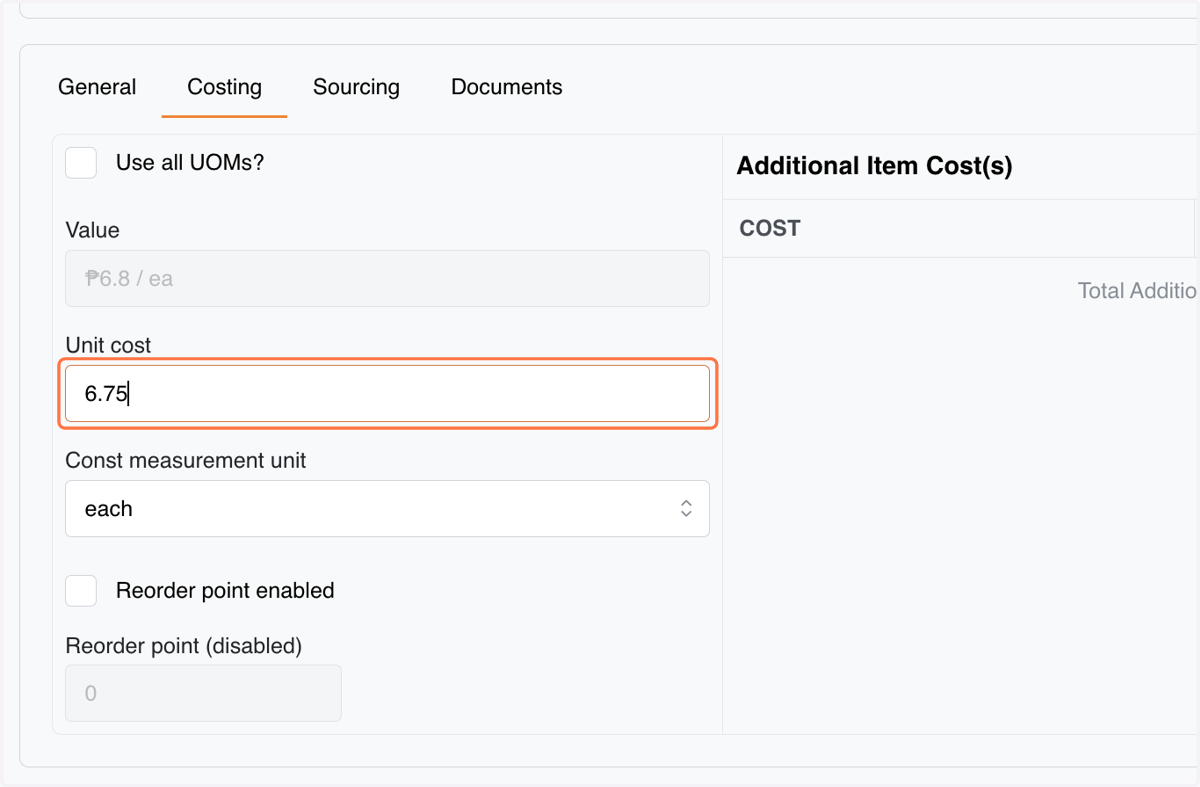Click the Unit cost label
1200x787 pixels.
tap(108, 345)
